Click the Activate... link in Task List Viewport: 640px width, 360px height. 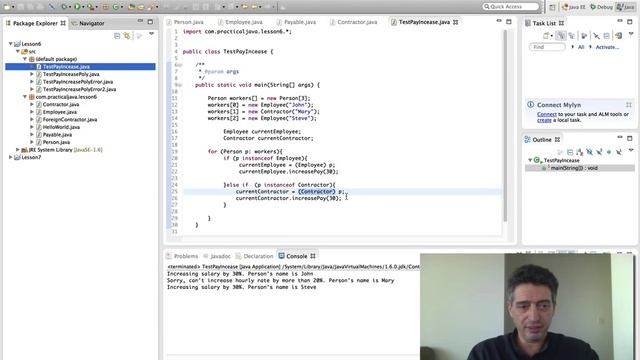(x=607, y=47)
